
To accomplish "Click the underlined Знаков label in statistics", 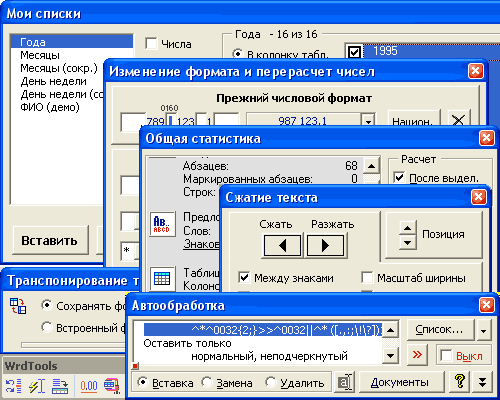I will 202,244.
